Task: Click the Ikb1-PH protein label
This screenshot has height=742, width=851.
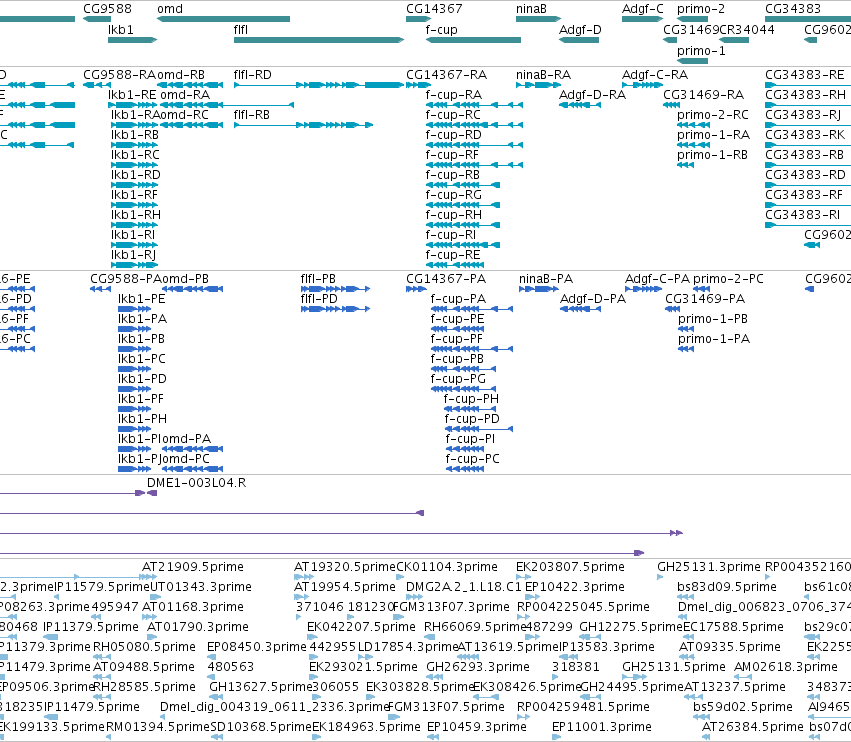Action: [142, 418]
